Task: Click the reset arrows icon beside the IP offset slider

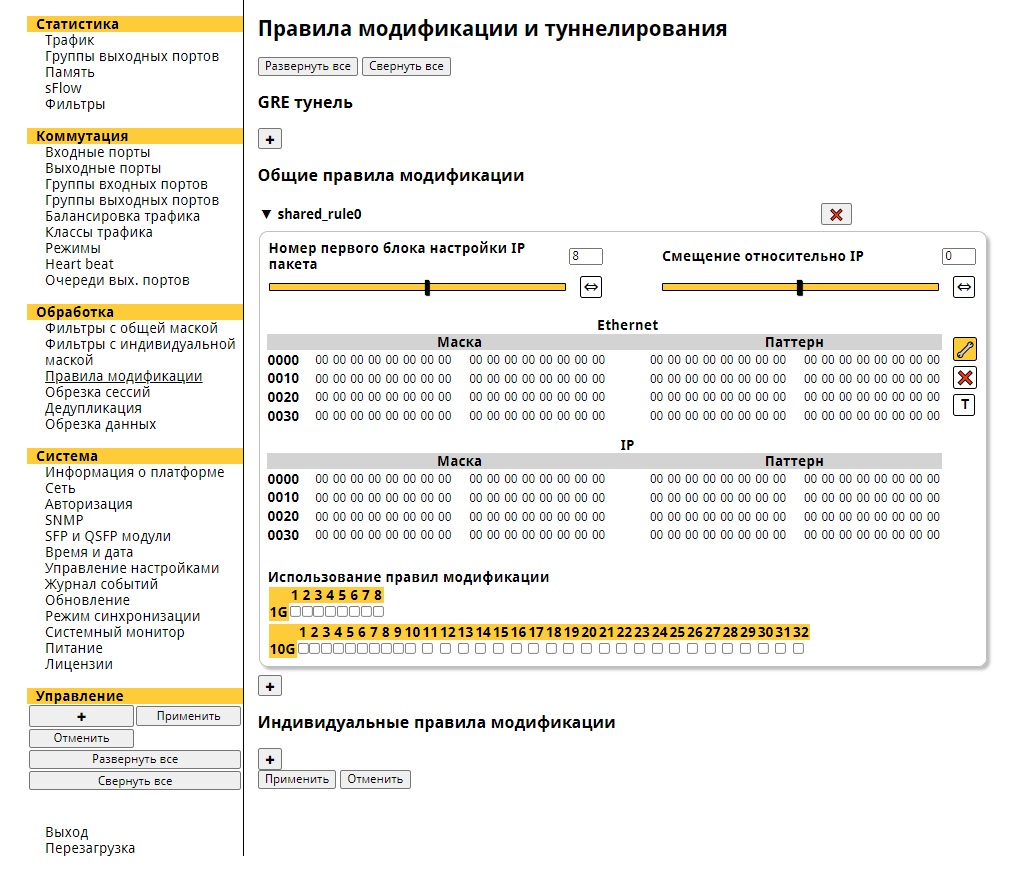Action: click(964, 287)
